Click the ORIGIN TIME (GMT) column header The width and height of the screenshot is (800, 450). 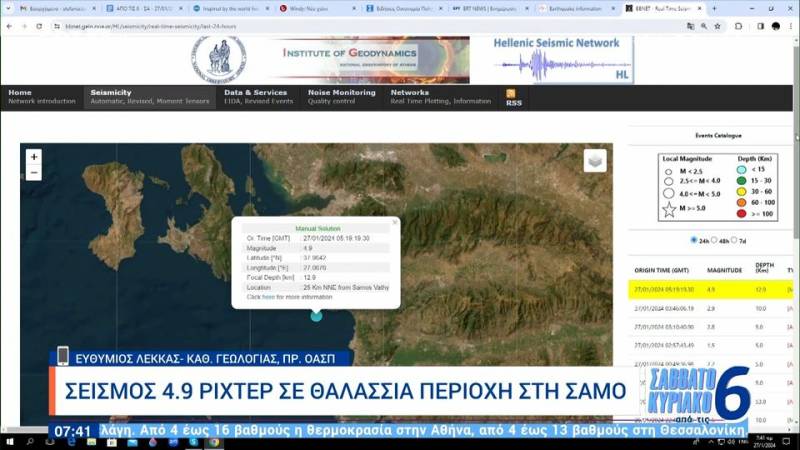click(x=661, y=270)
